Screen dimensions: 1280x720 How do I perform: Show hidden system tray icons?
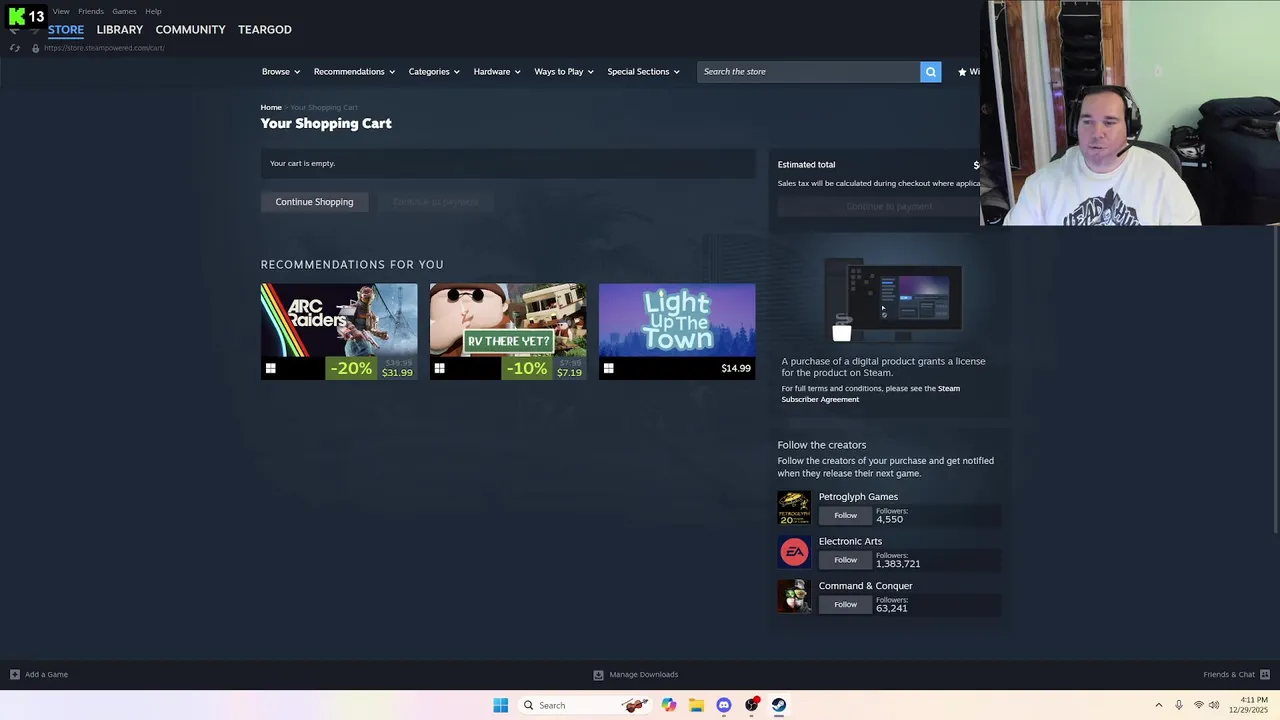click(1159, 705)
